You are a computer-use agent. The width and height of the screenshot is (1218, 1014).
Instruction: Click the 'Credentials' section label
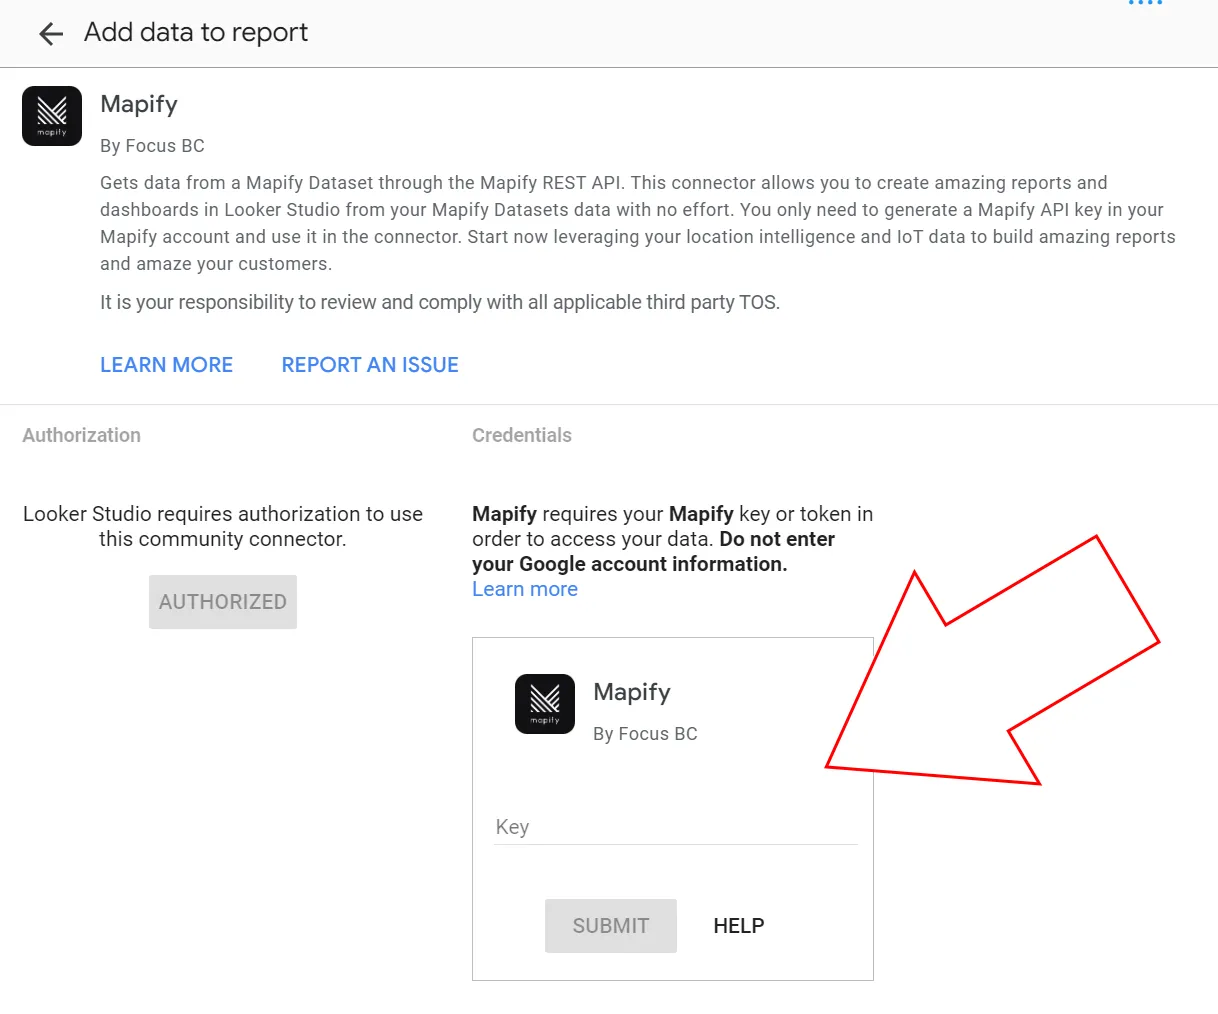pyautogui.click(x=522, y=435)
